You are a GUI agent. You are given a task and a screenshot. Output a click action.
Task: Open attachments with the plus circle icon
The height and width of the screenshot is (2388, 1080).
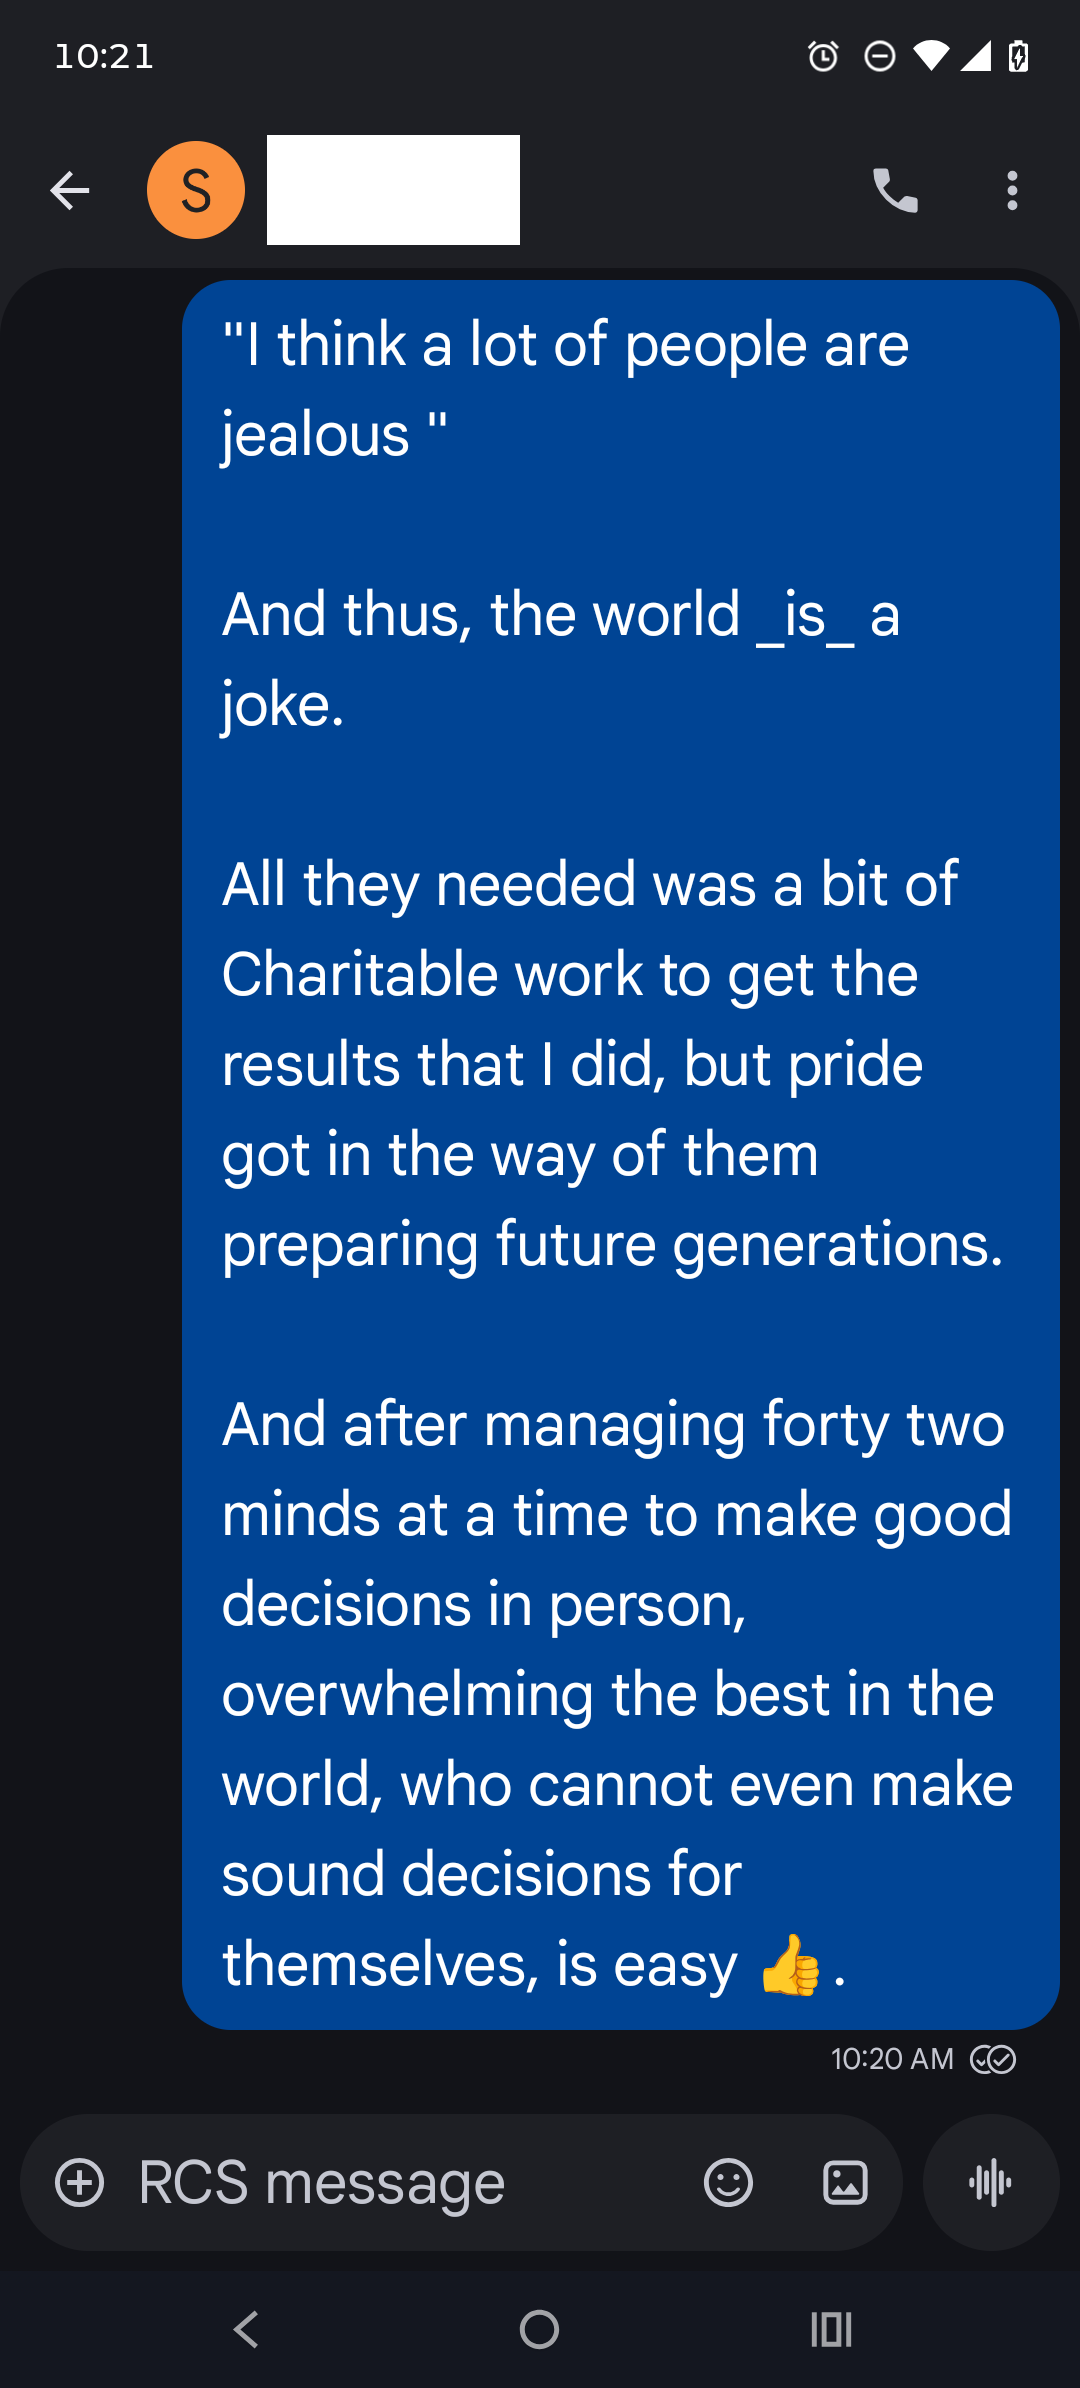(80, 2182)
